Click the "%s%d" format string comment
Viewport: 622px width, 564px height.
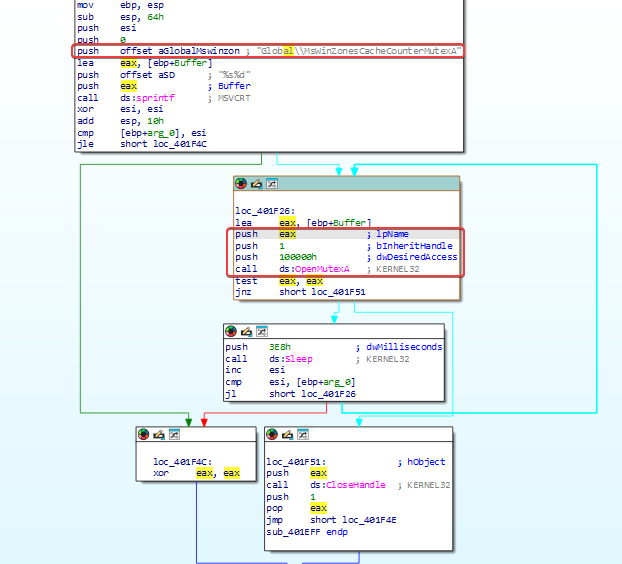click(234, 75)
